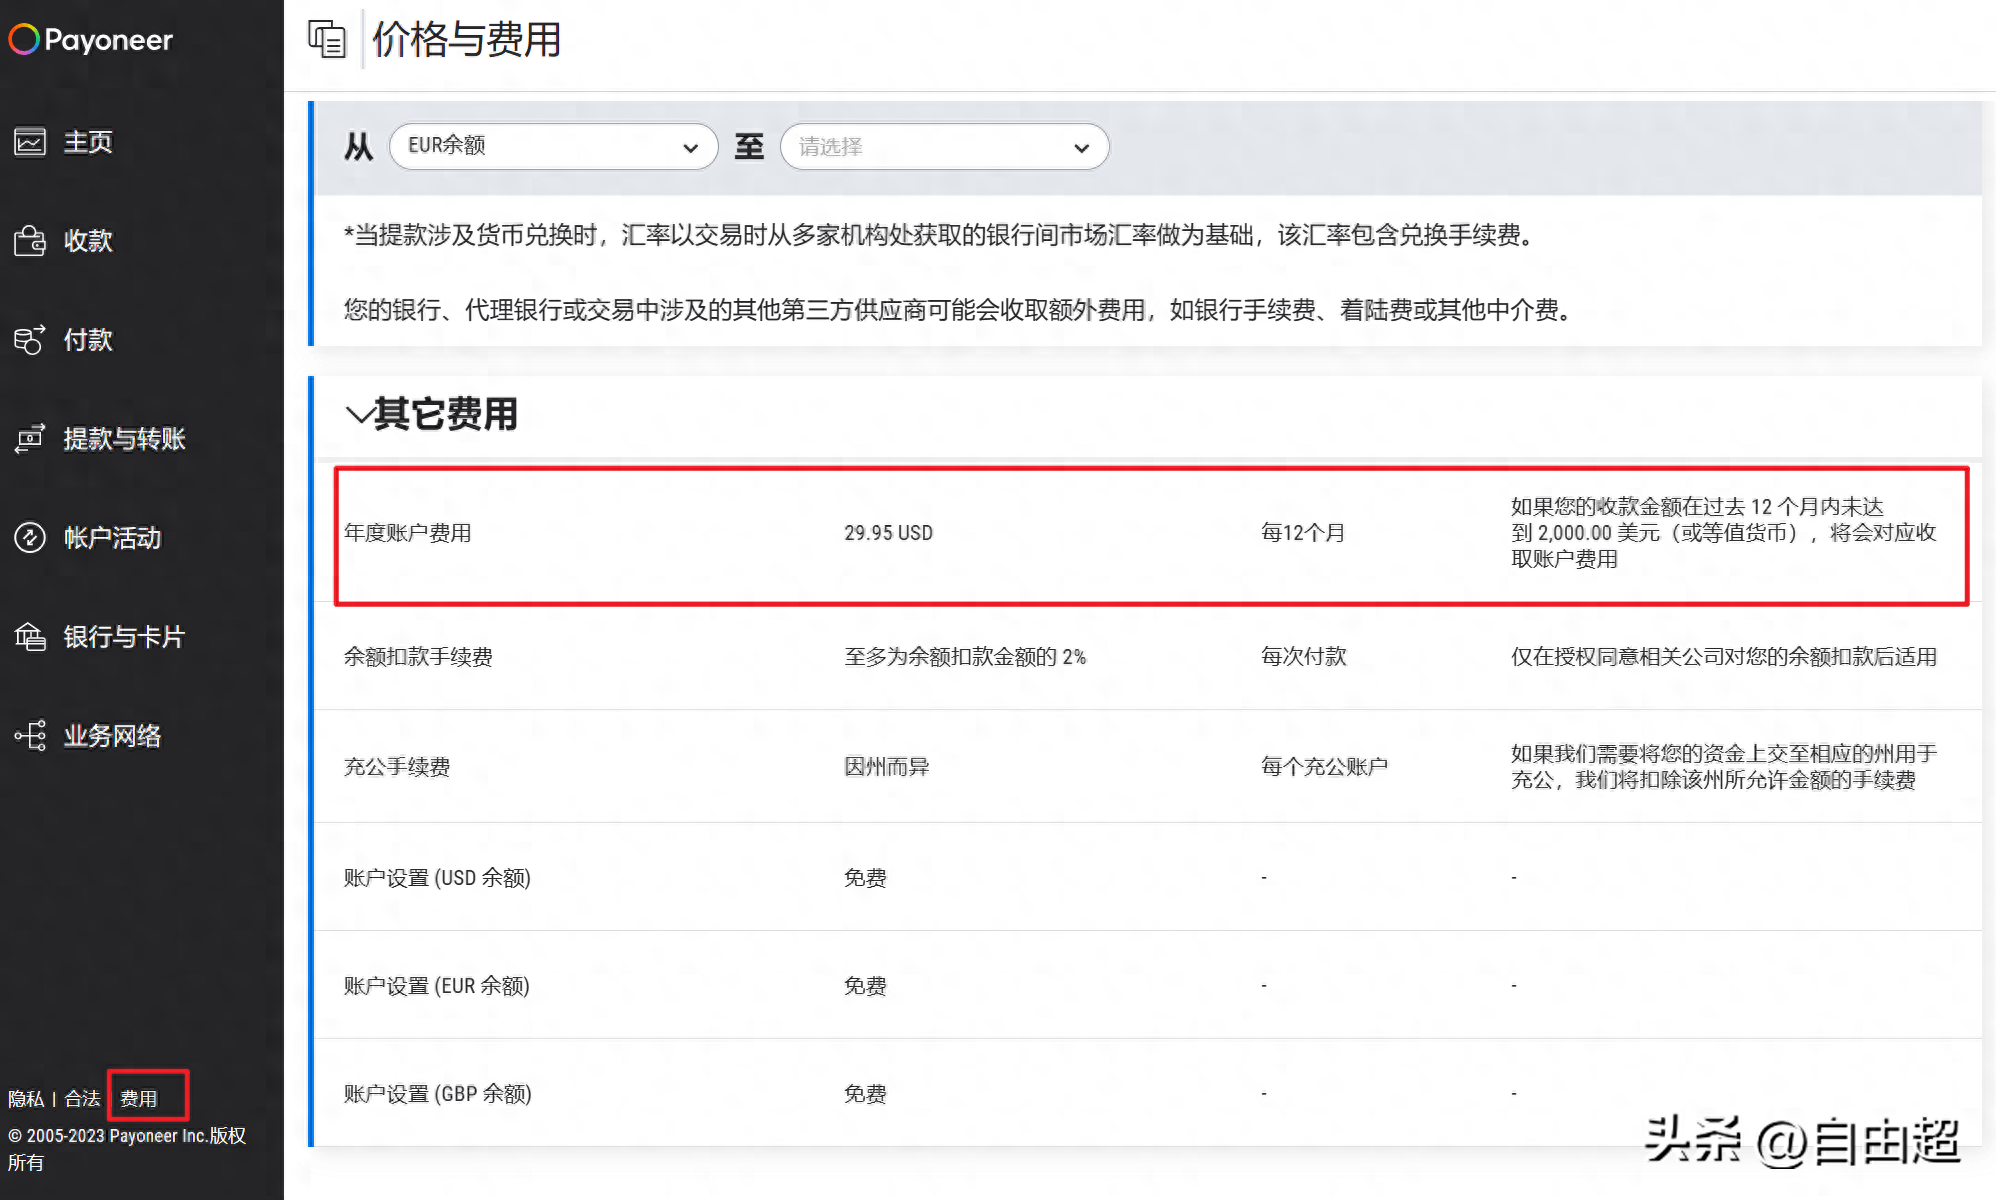The width and height of the screenshot is (1996, 1200).
Task: Click the 收款 wallet icon
Action: (30, 241)
